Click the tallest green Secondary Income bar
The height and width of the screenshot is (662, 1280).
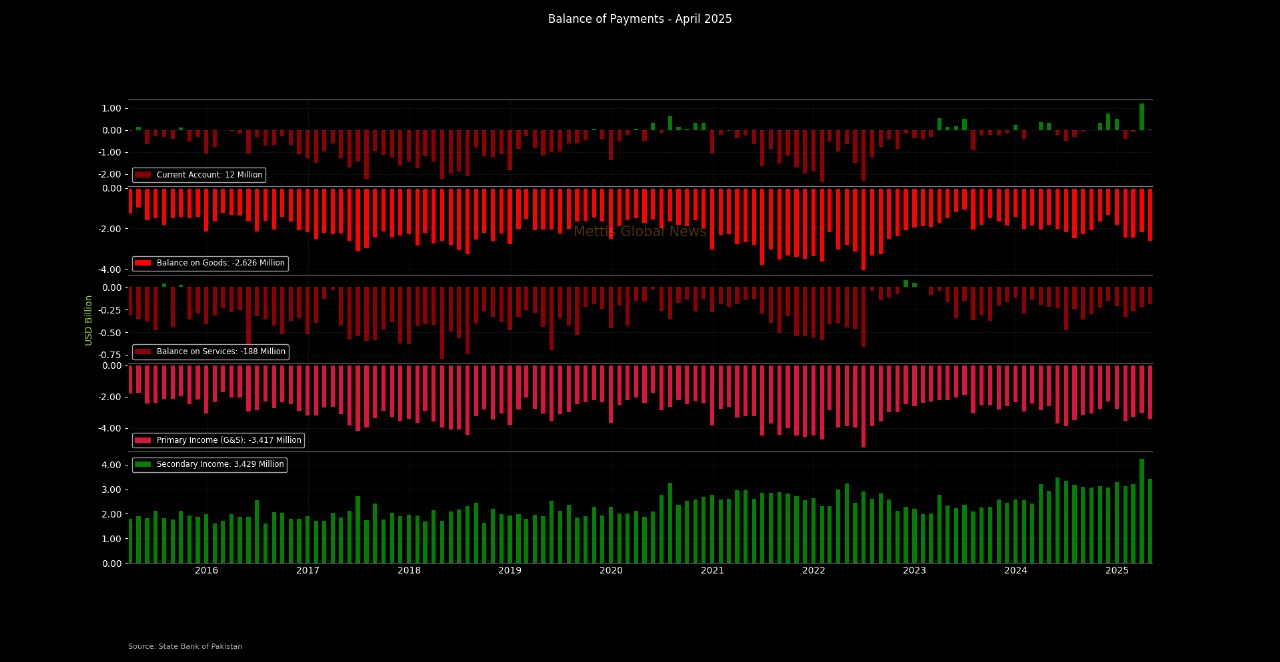(x=1142, y=511)
